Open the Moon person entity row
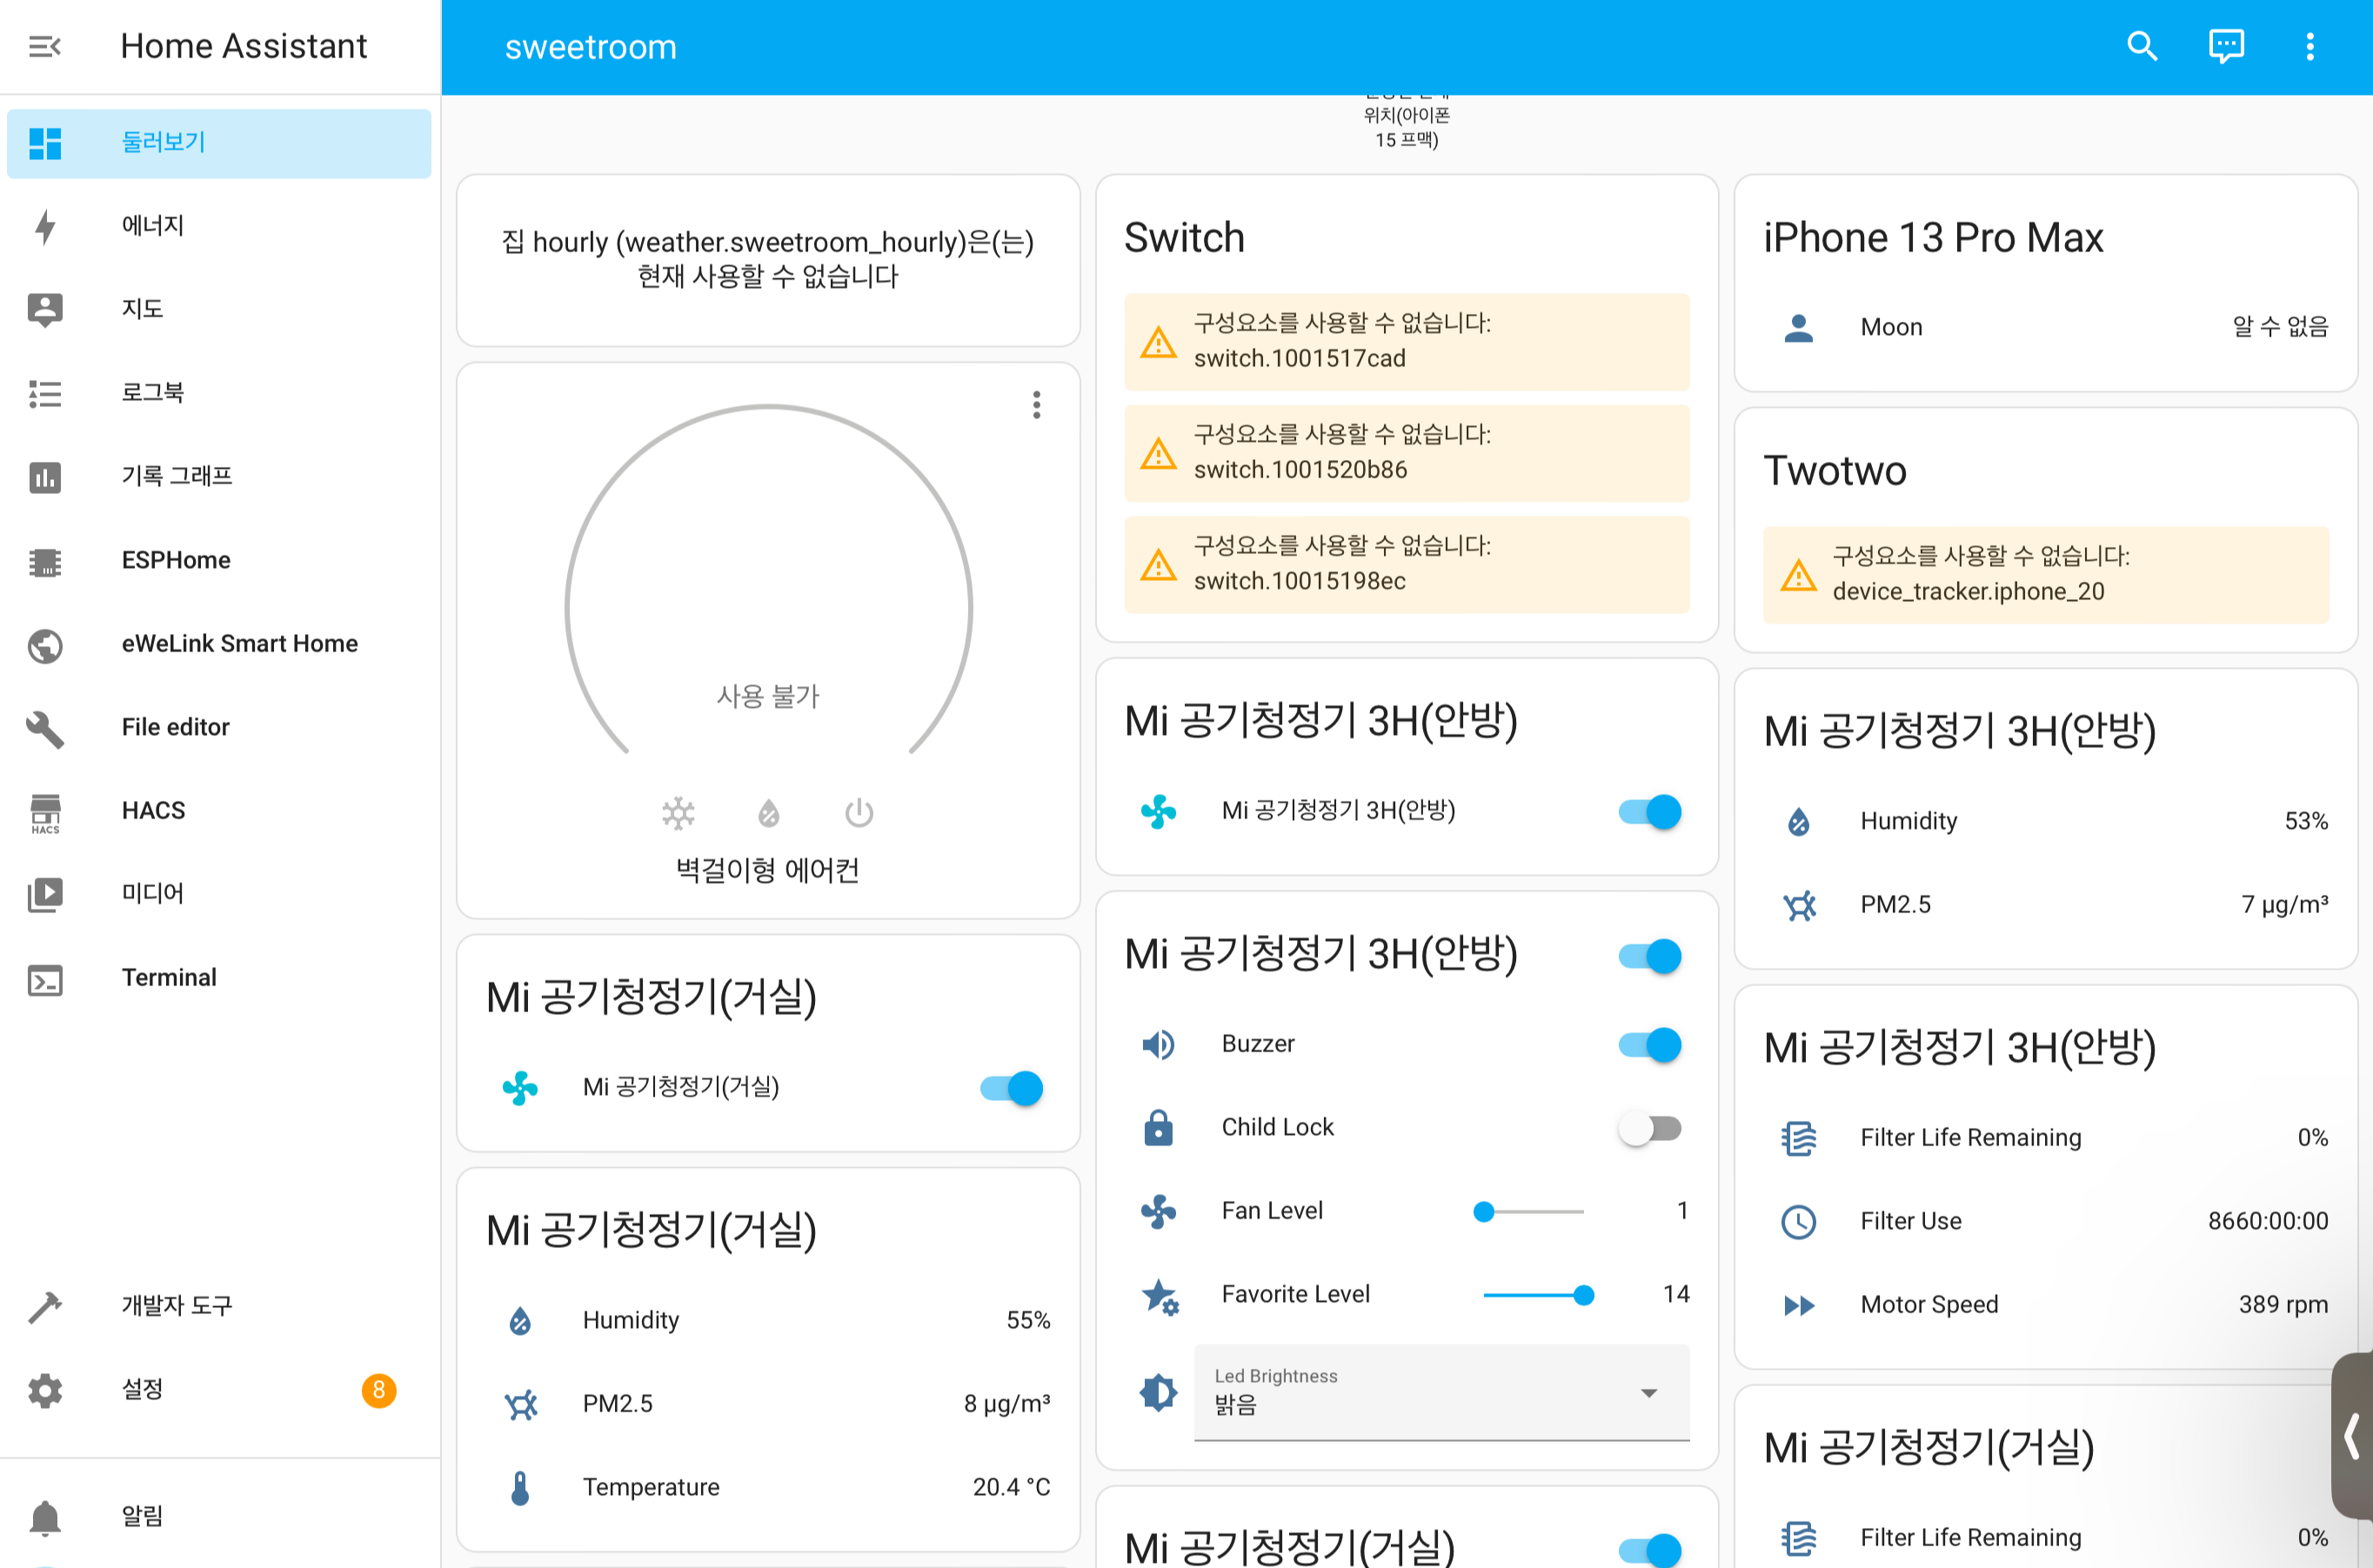This screenshot has height=1568, width=2373. [x=2045, y=327]
